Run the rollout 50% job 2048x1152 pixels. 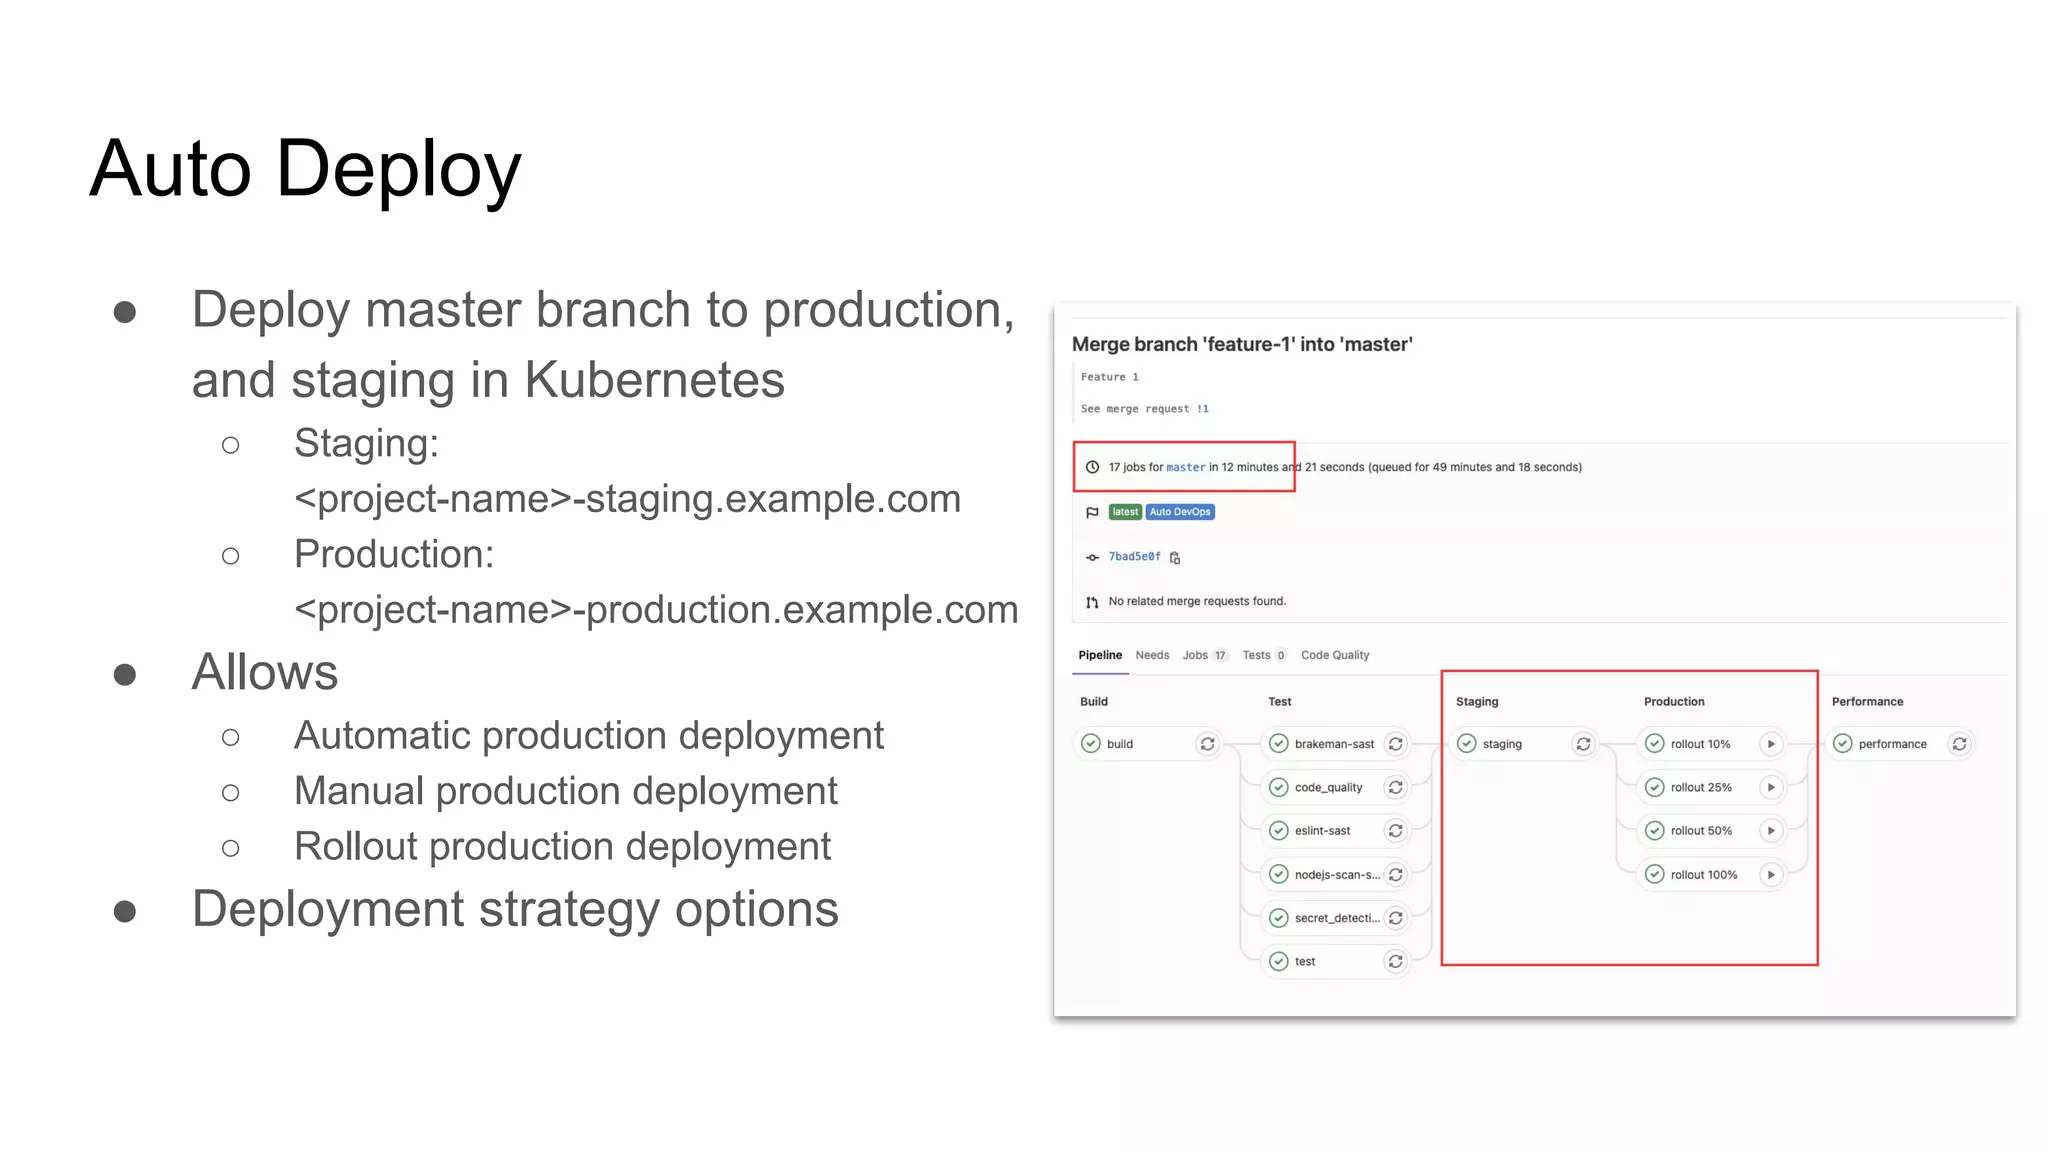coord(1771,831)
